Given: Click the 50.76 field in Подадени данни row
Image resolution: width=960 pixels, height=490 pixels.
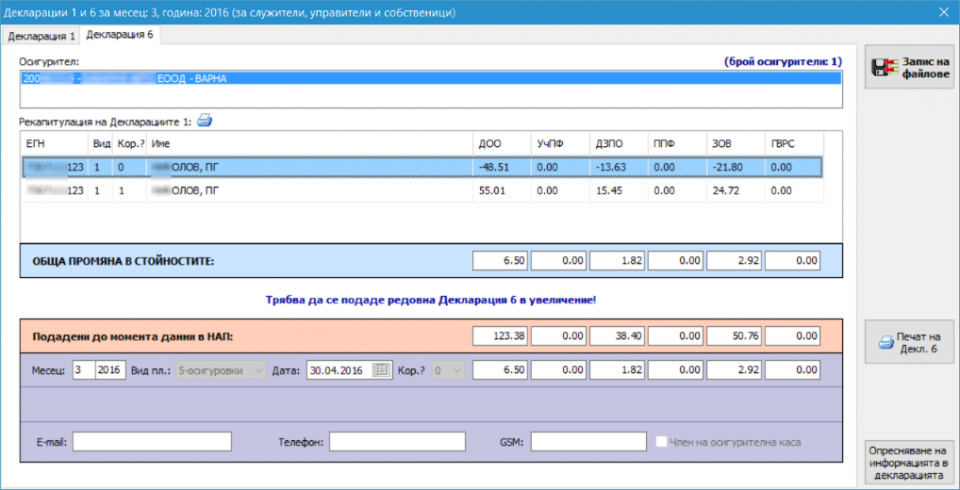Looking at the screenshot, I should (735, 336).
